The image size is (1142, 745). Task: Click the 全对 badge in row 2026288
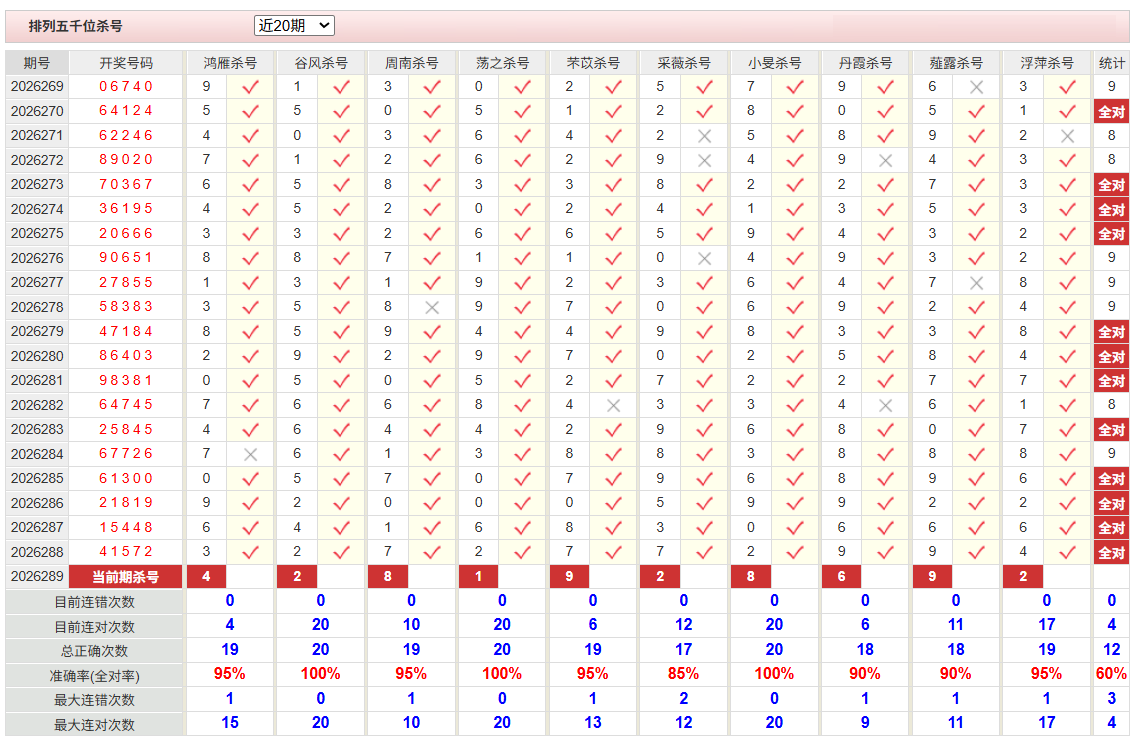[1111, 553]
